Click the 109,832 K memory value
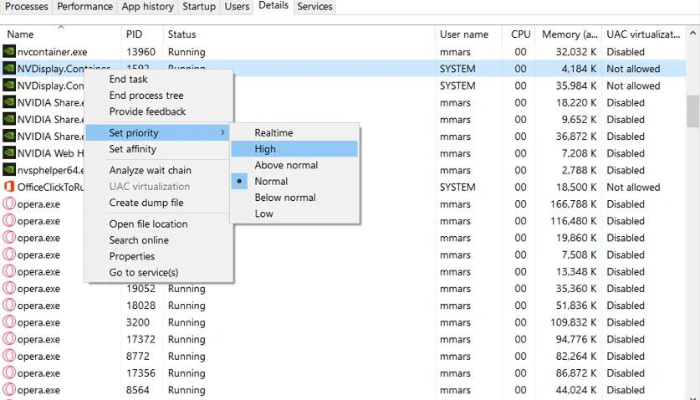 (x=574, y=322)
